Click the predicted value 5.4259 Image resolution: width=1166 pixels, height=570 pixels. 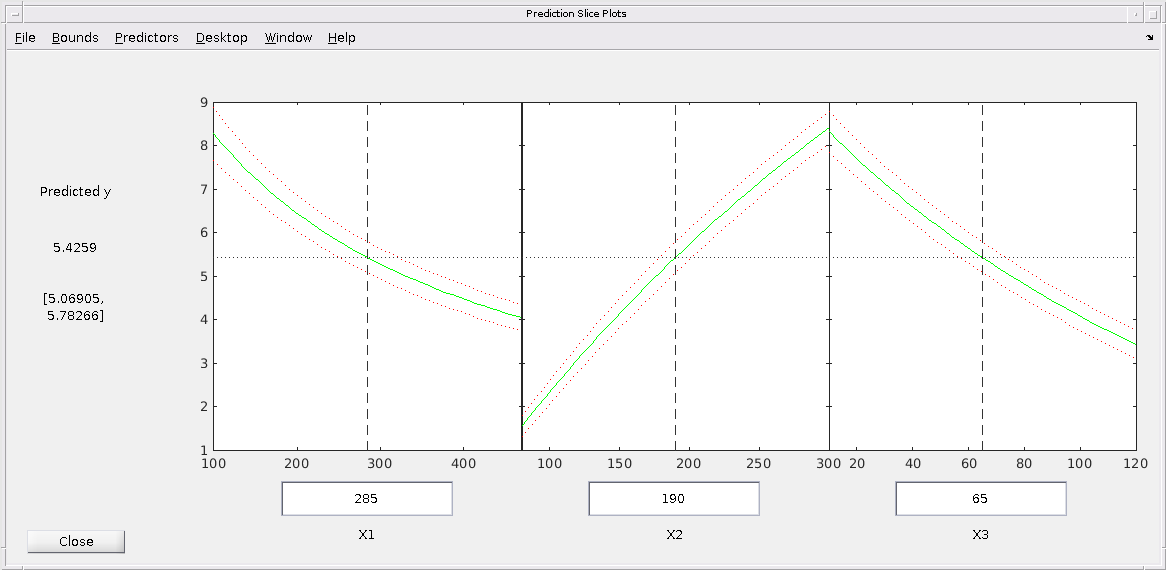74,248
